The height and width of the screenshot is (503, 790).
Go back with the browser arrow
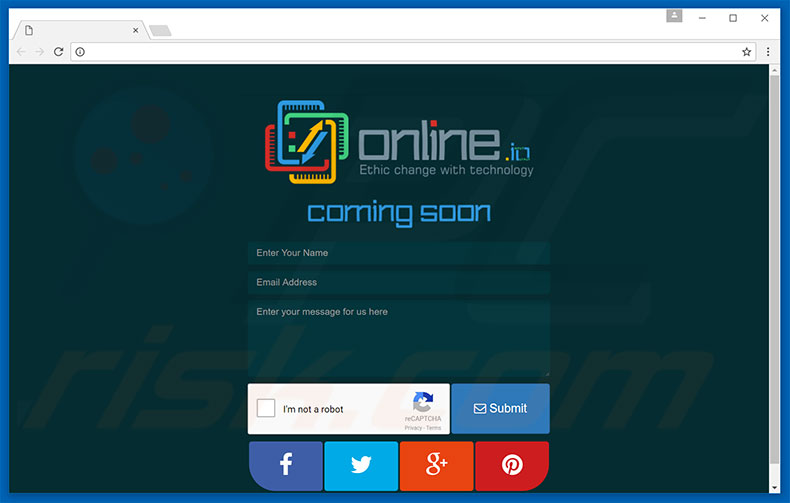pos(21,51)
